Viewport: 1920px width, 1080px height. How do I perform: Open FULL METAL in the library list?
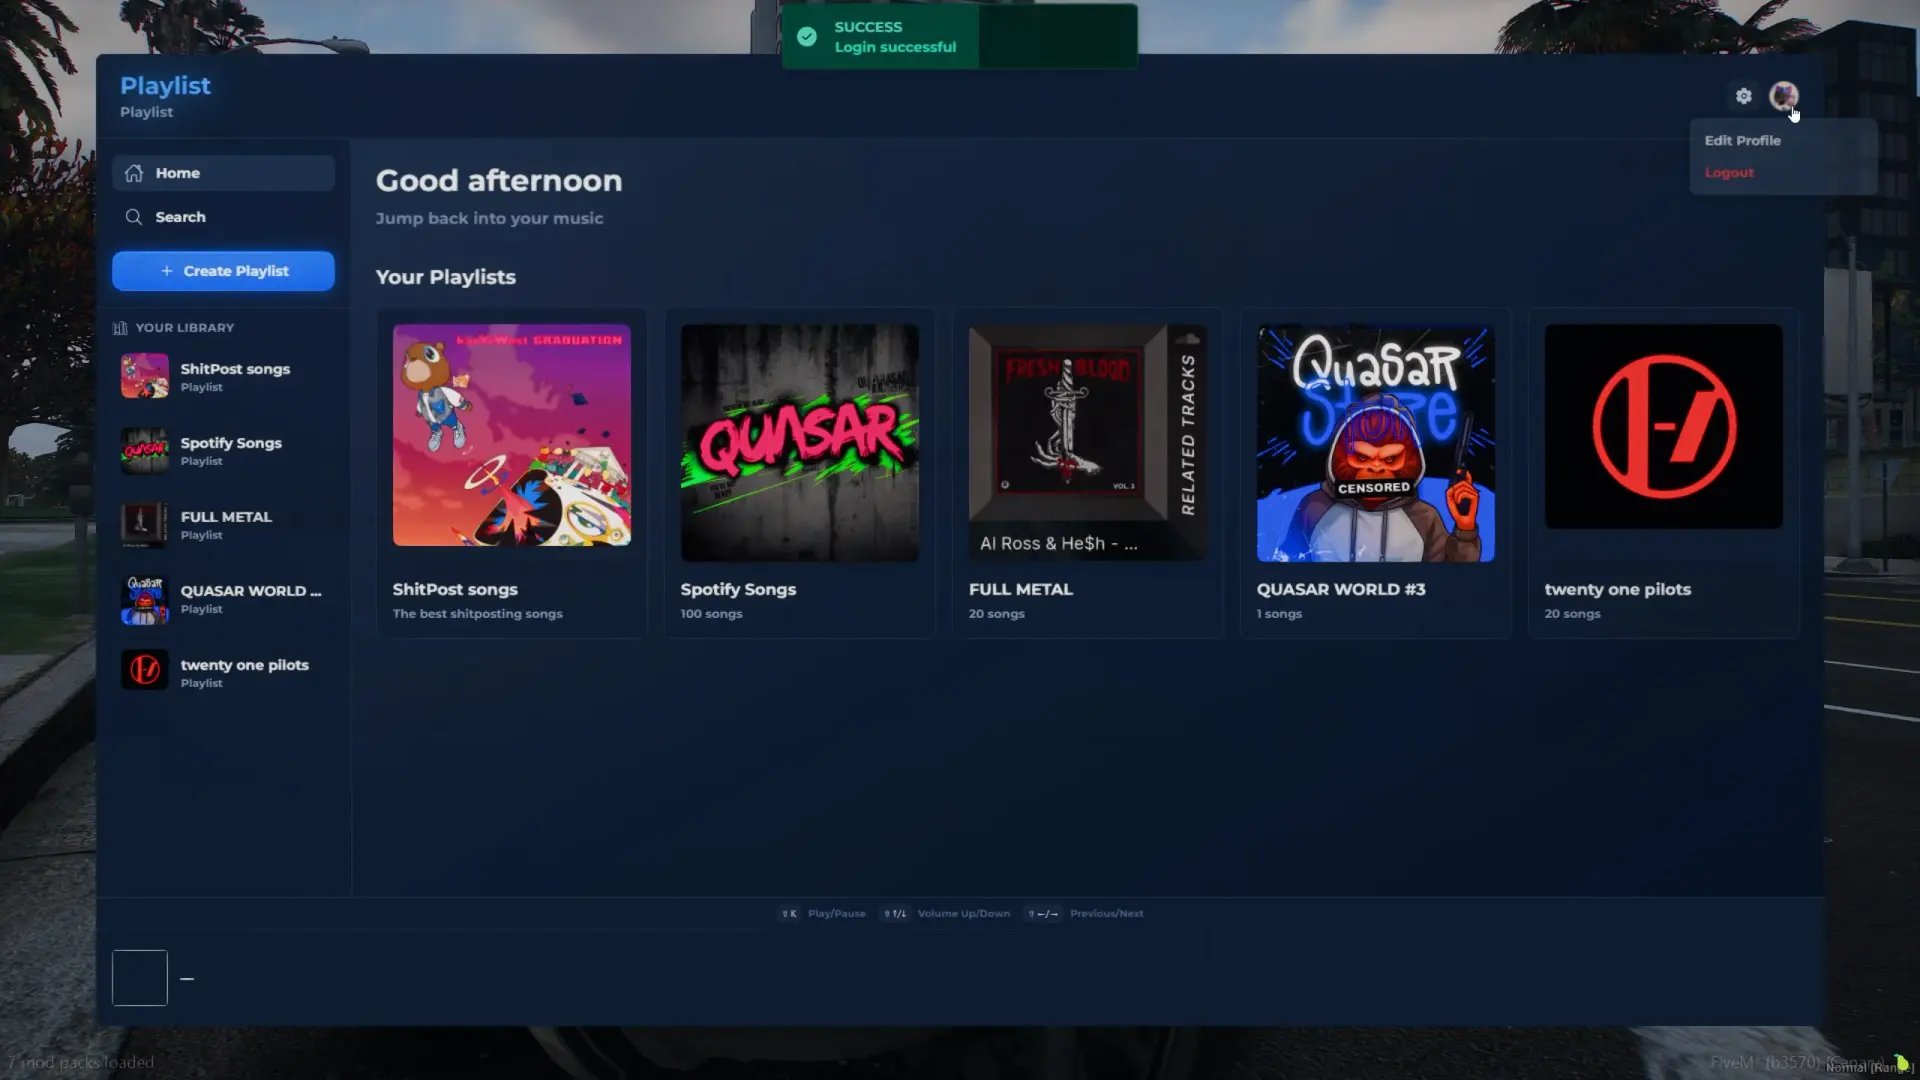click(223, 525)
